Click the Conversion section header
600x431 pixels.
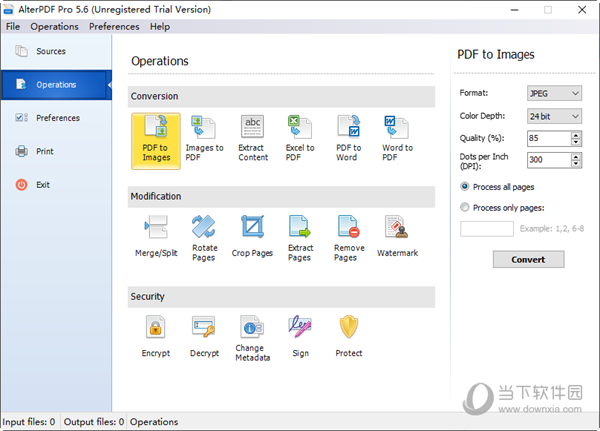[281, 96]
